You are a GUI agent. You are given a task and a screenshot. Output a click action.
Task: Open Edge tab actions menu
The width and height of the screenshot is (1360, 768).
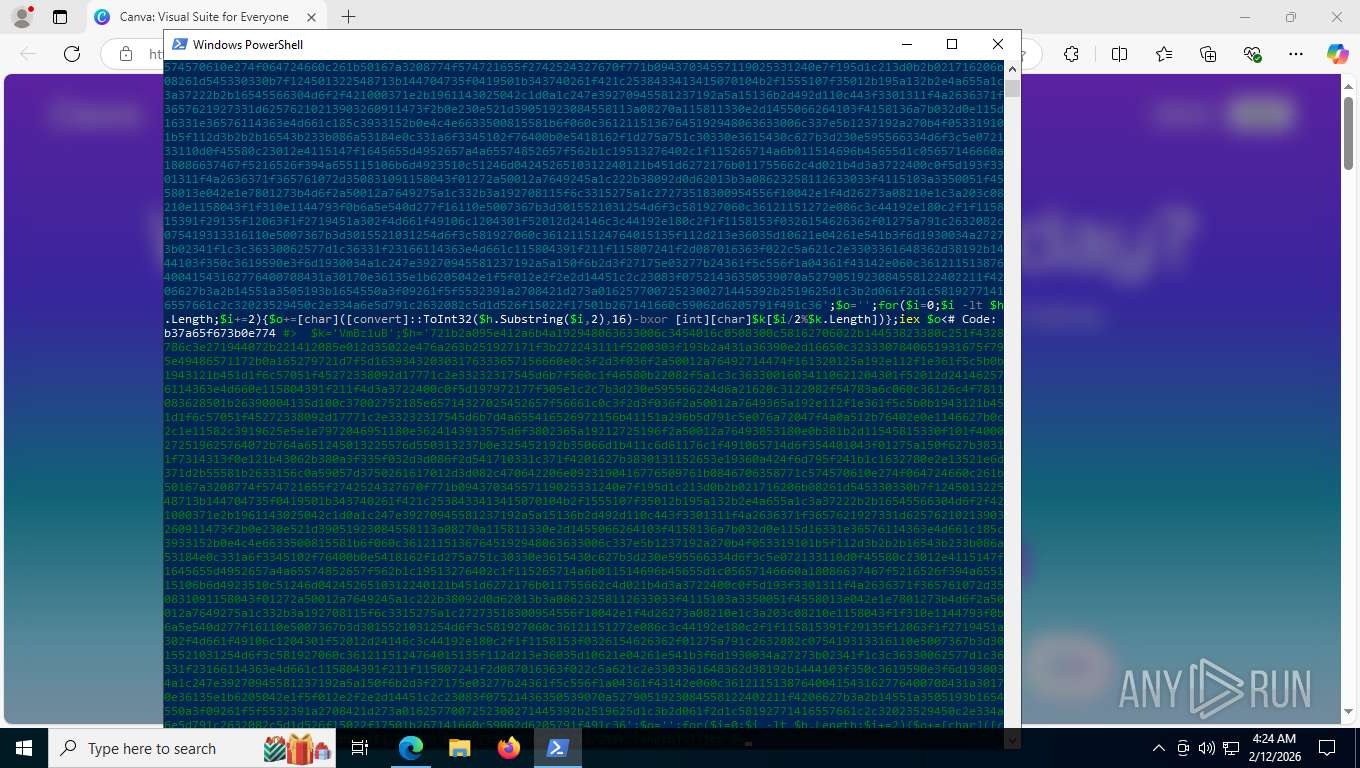pyautogui.click(x=60, y=17)
